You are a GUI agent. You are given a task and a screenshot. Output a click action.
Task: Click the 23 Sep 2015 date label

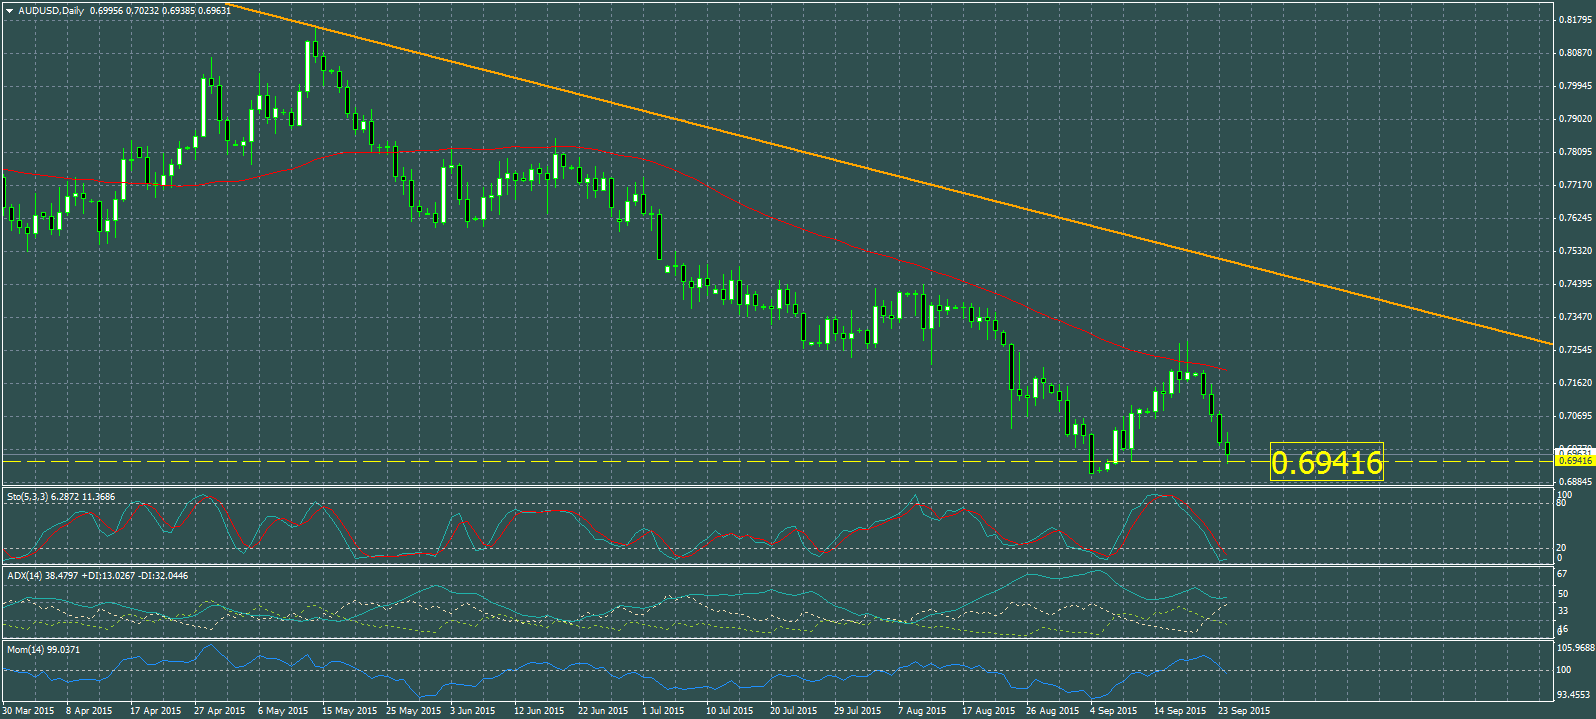click(1244, 711)
